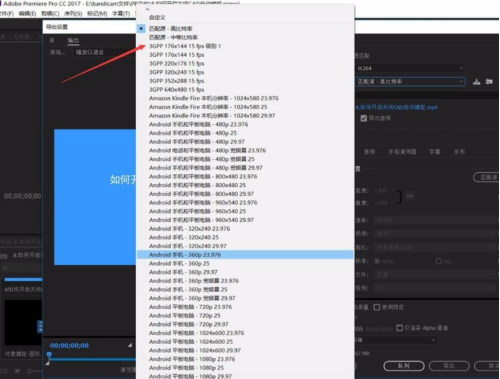Click the playhead marker on the export preview timeline

[x=49, y=354]
